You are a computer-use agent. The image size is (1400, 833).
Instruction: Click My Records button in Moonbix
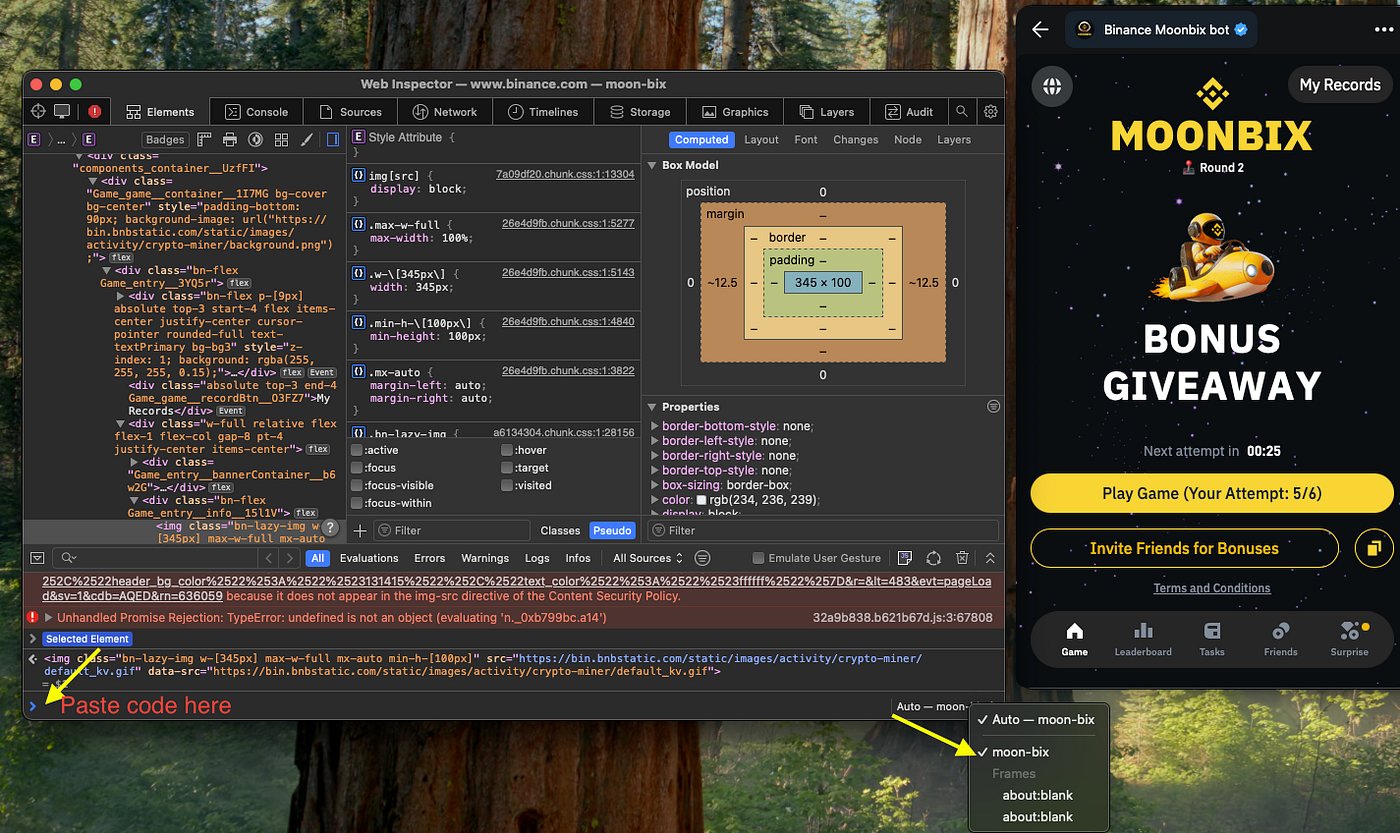coord(1340,85)
